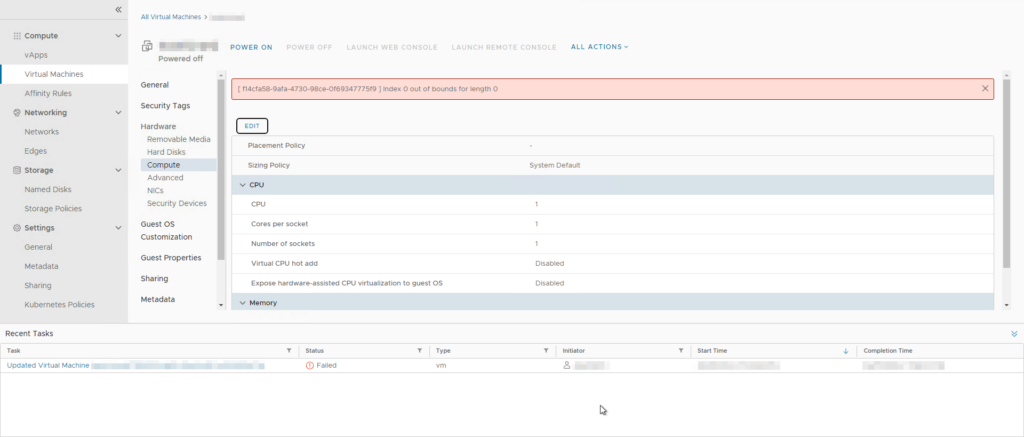Open the Initiator column filter
Viewport: 1024px width, 437px height.
680,351
